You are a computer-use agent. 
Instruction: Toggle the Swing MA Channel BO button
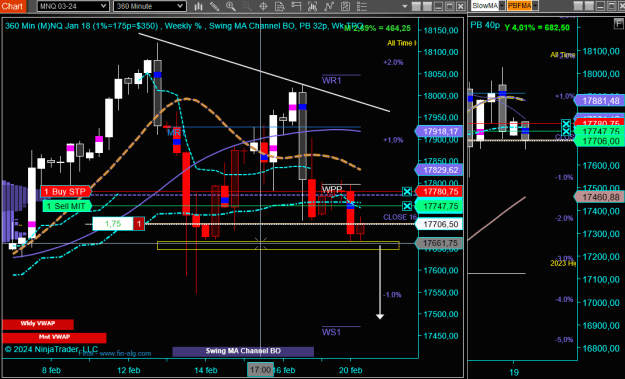click(243, 351)
